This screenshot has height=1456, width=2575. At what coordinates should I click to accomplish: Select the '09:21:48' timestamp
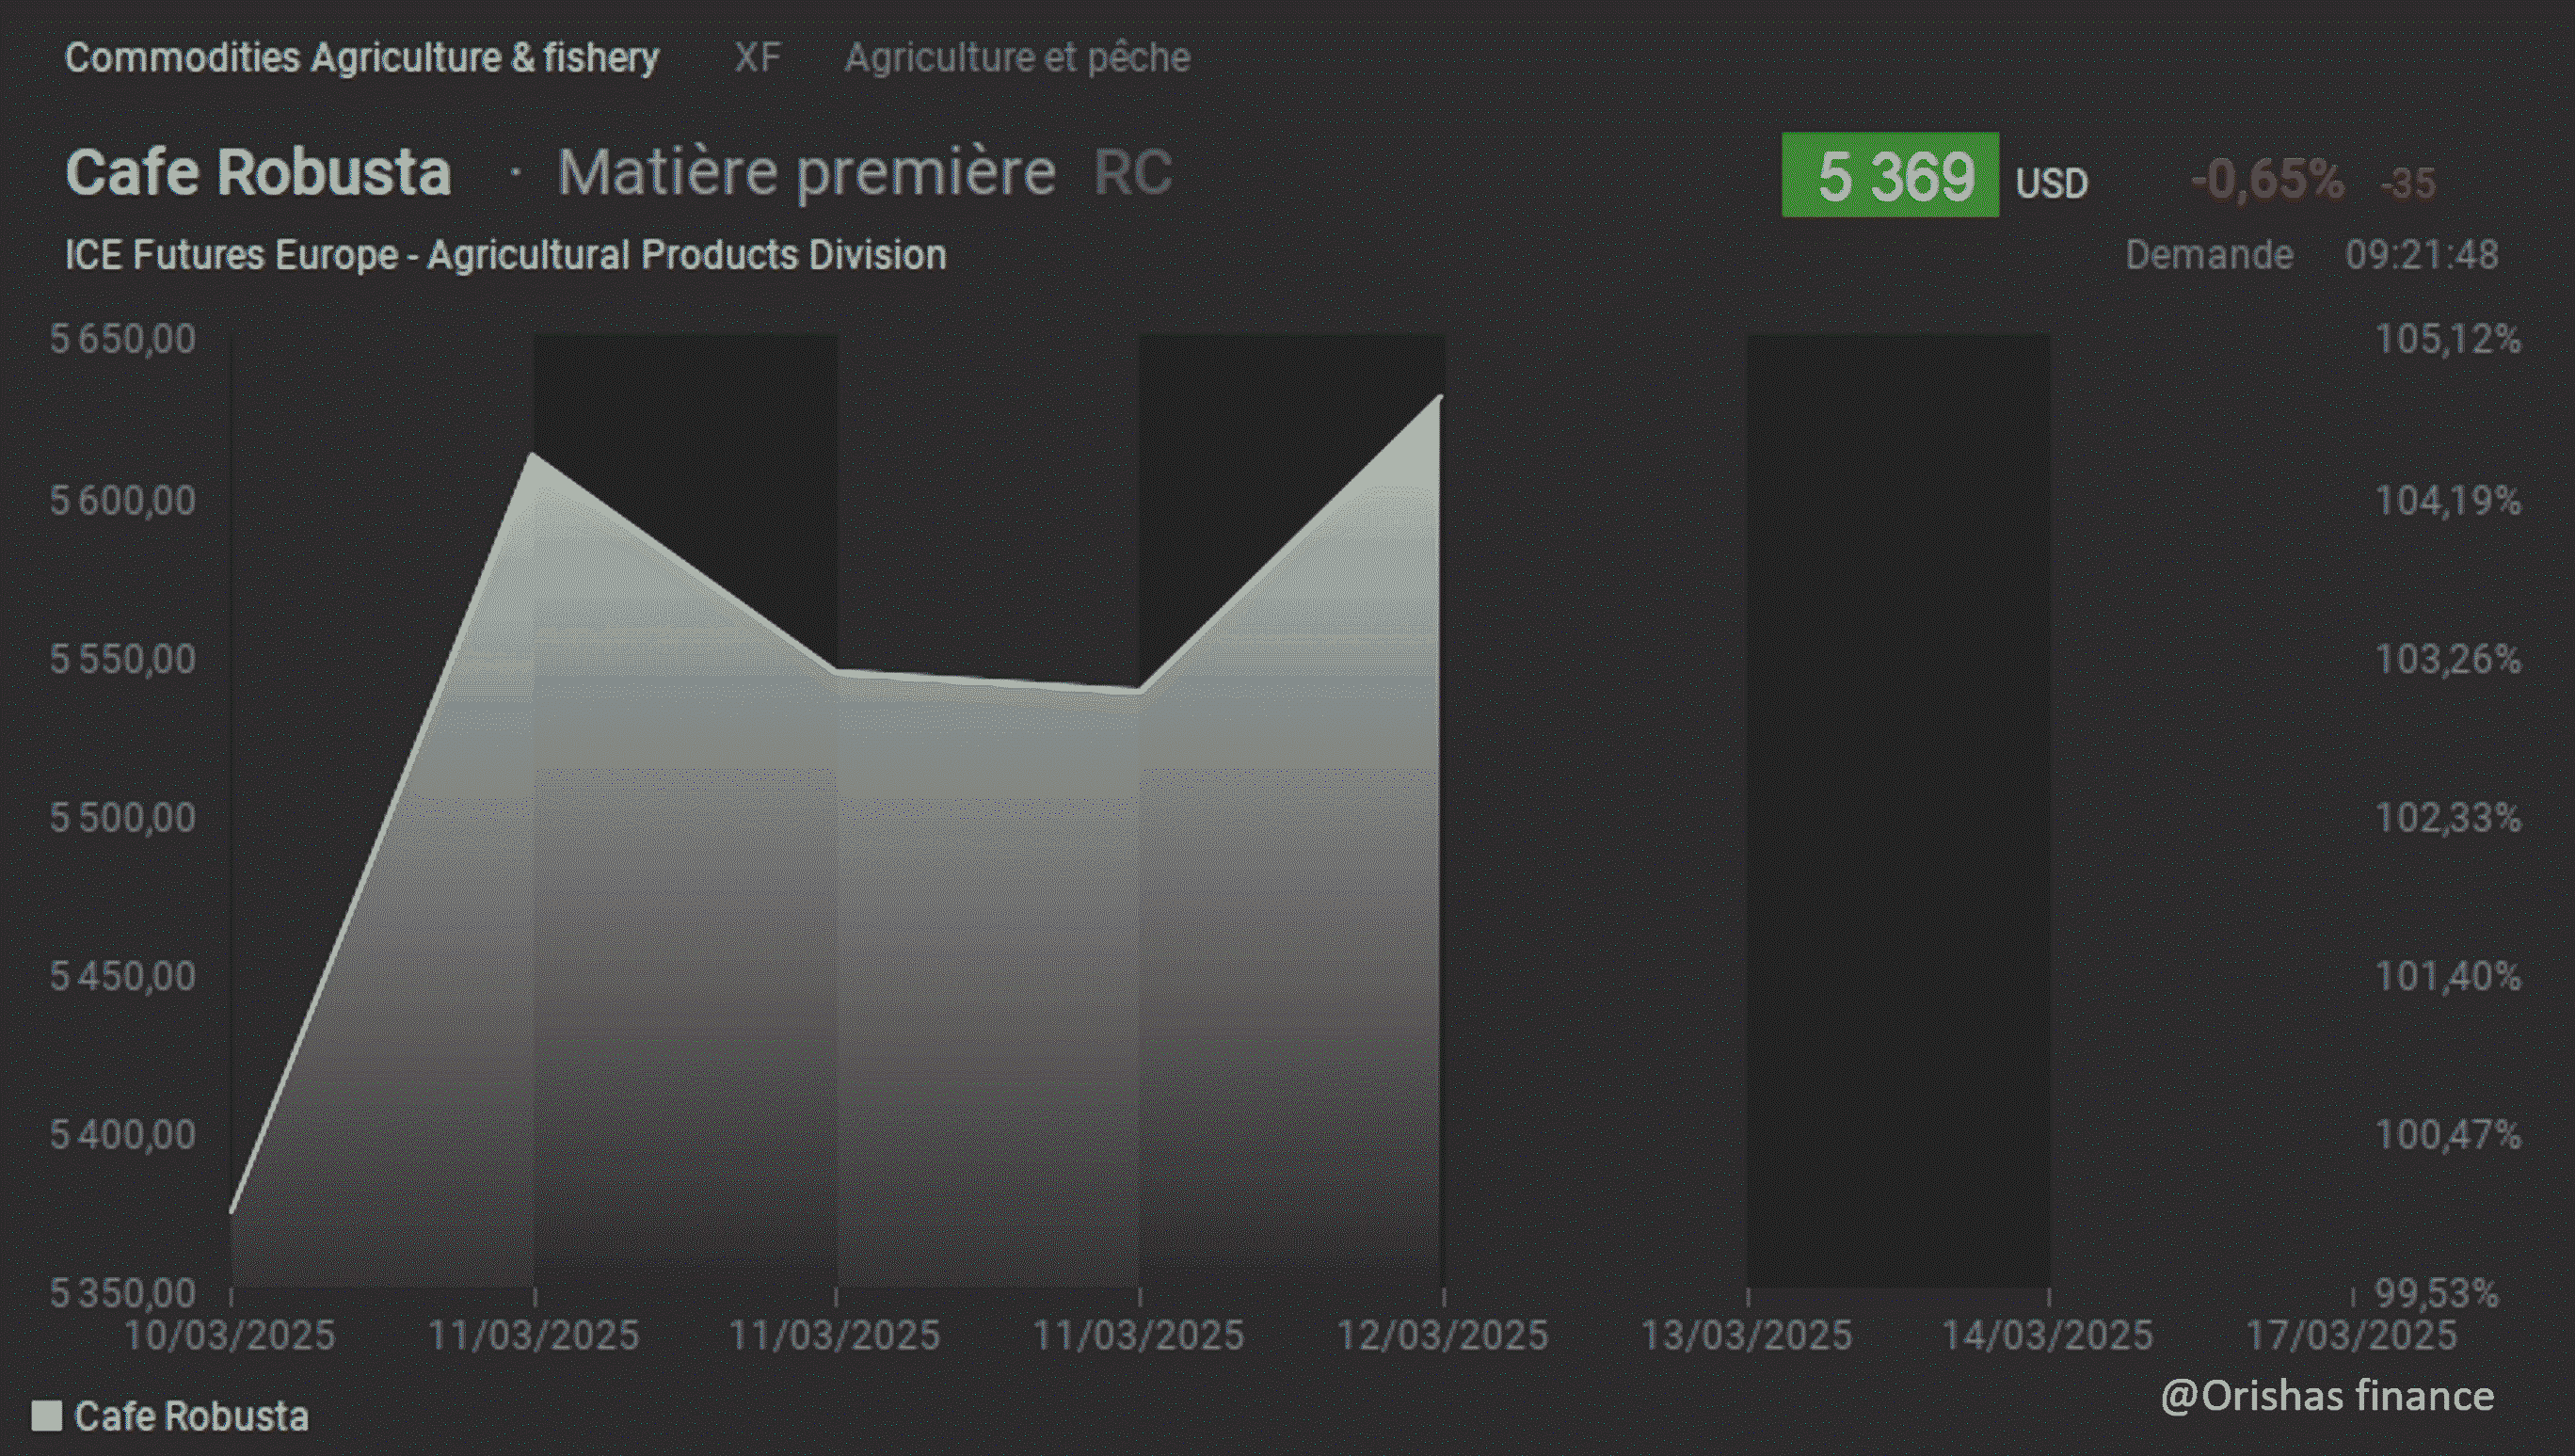point(2421,255)
